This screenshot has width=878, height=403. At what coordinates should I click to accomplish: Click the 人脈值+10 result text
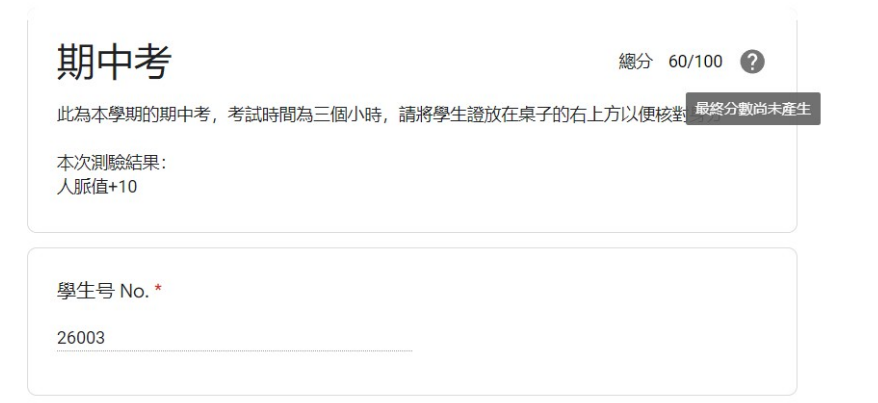[x=97, y=187]
